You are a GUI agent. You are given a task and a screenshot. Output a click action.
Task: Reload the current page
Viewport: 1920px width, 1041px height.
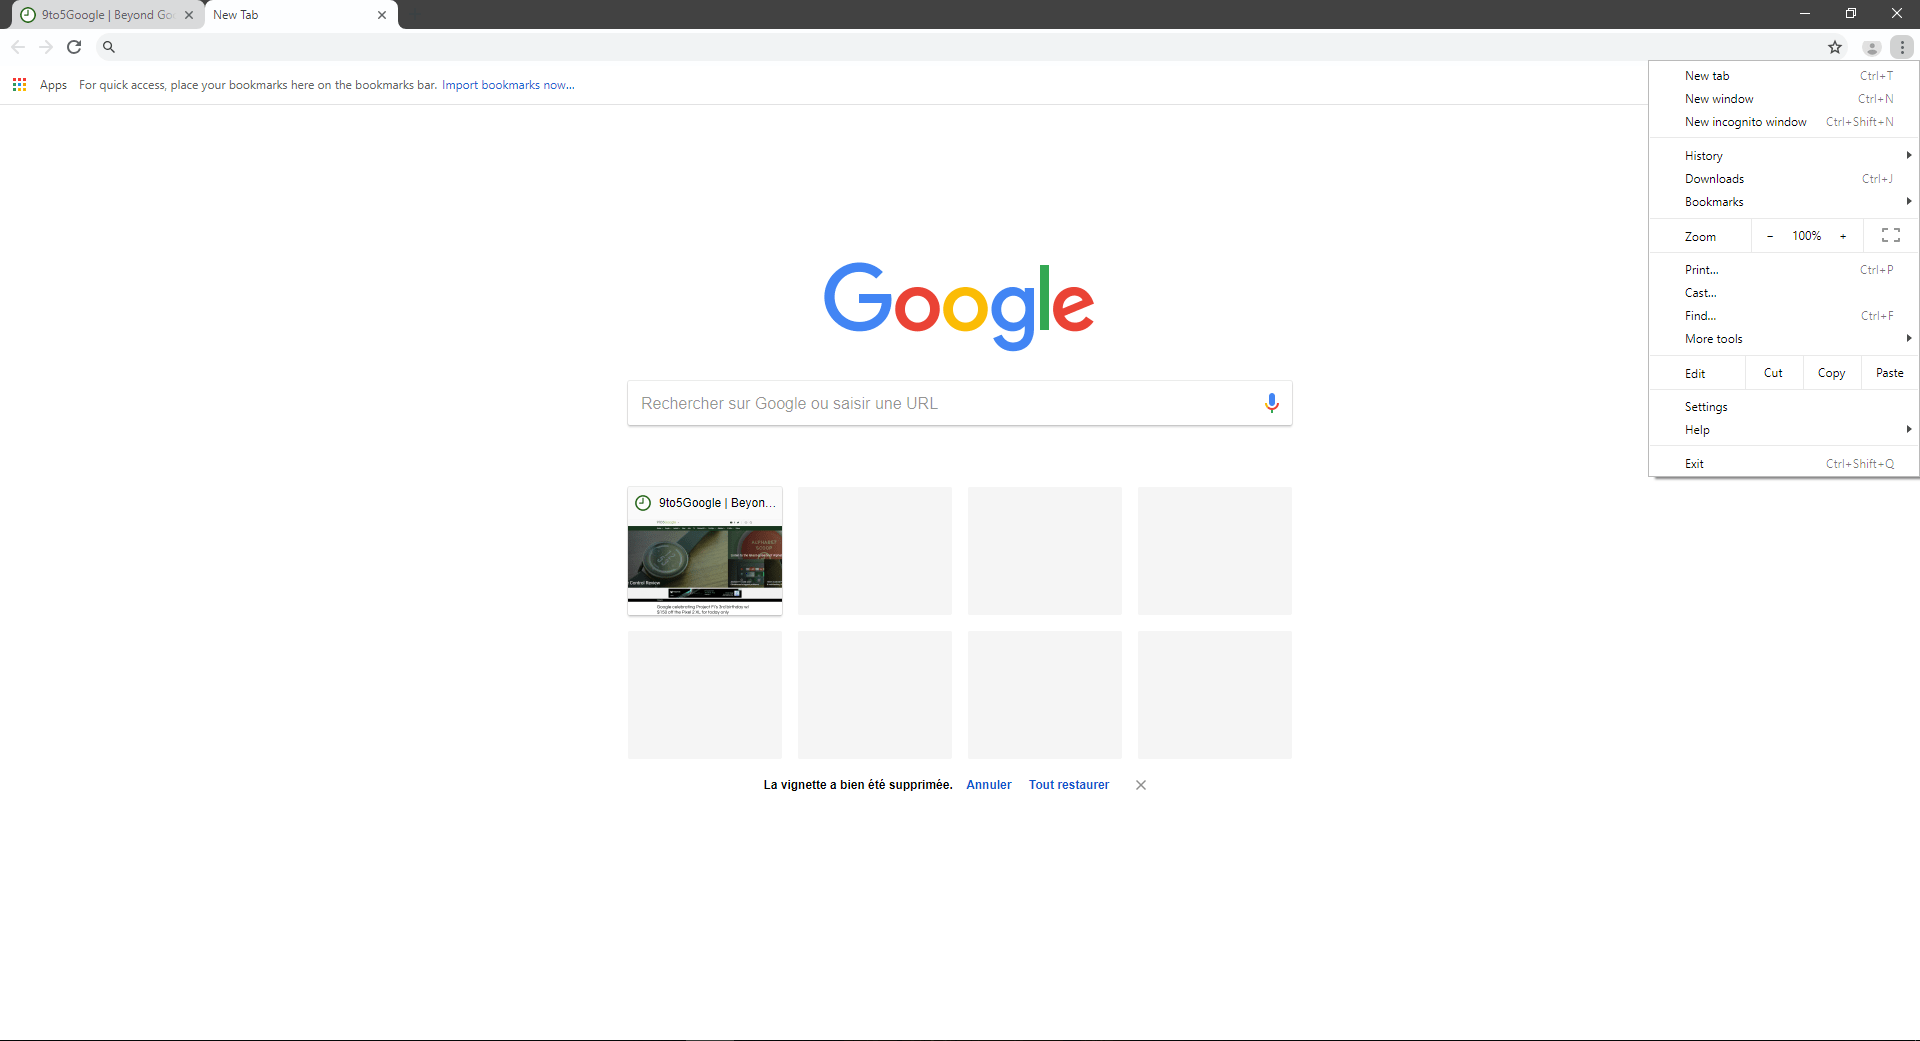74,46
